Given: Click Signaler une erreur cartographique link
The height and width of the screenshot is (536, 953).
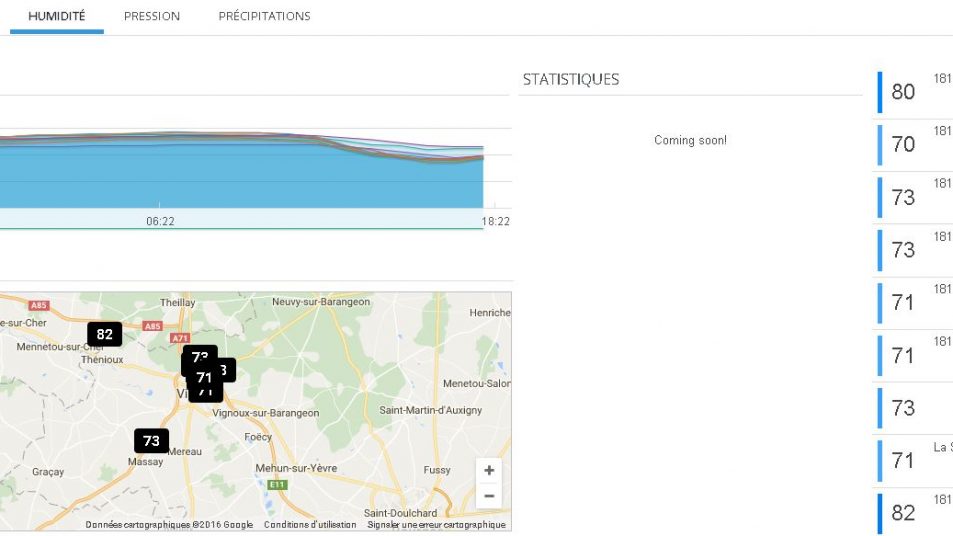Looking at the screenshot, I should point(436,525).
